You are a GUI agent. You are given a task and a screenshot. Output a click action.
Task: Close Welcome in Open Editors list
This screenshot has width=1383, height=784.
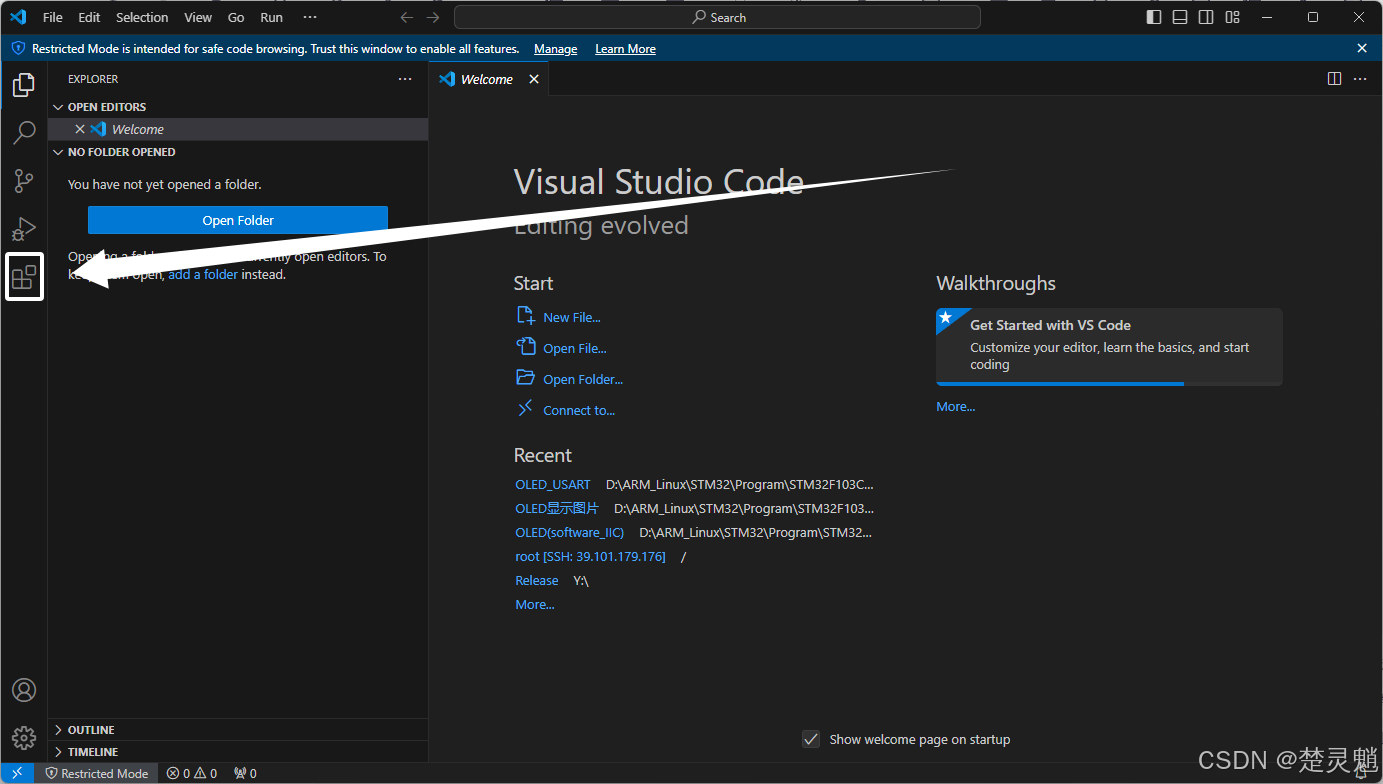[80, 129]
